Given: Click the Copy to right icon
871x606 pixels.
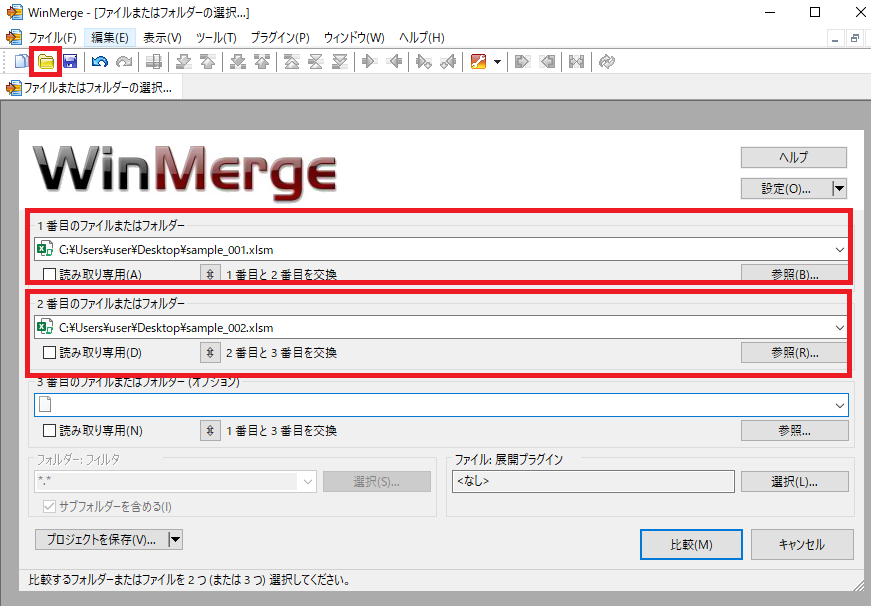Looking at the screenshot, I should click(x=368, y=61).
